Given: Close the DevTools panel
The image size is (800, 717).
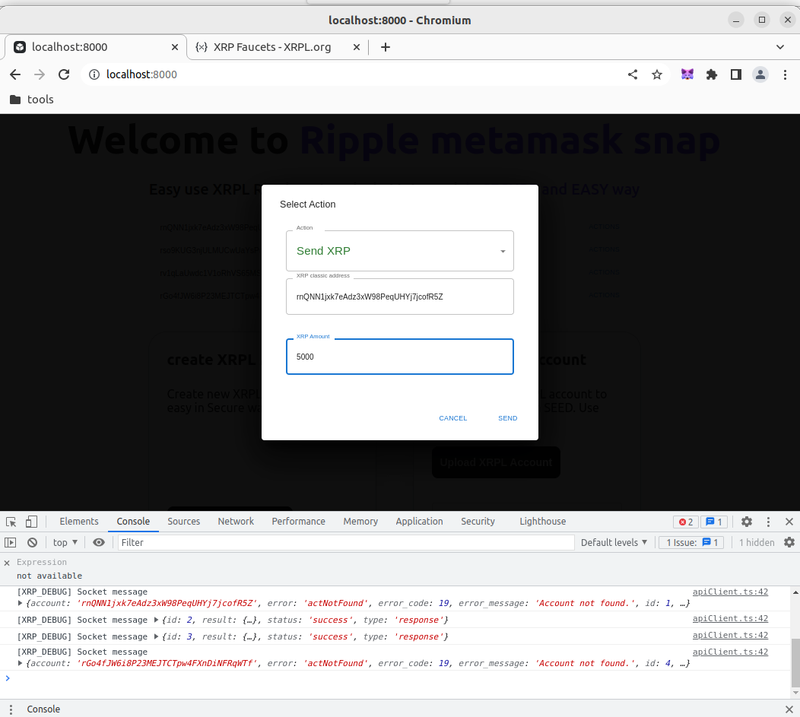Looking at the screenshot, I should coord(789,522).
